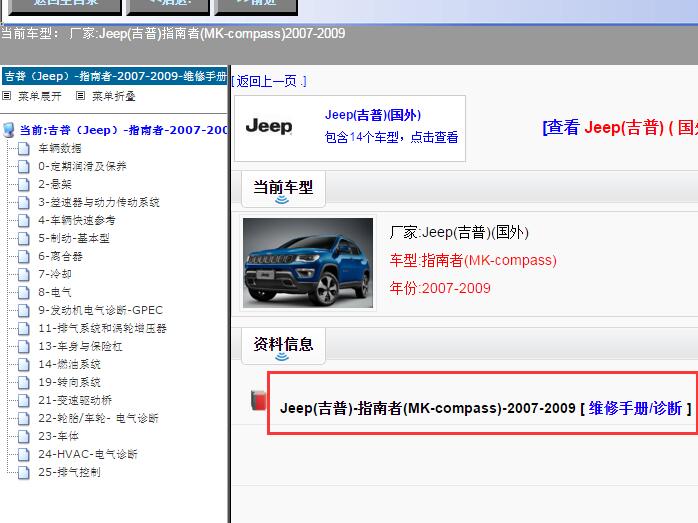Open the 23-车体 chapter
The width and height of the screenshot is (698, 523).
pos(58,436)
